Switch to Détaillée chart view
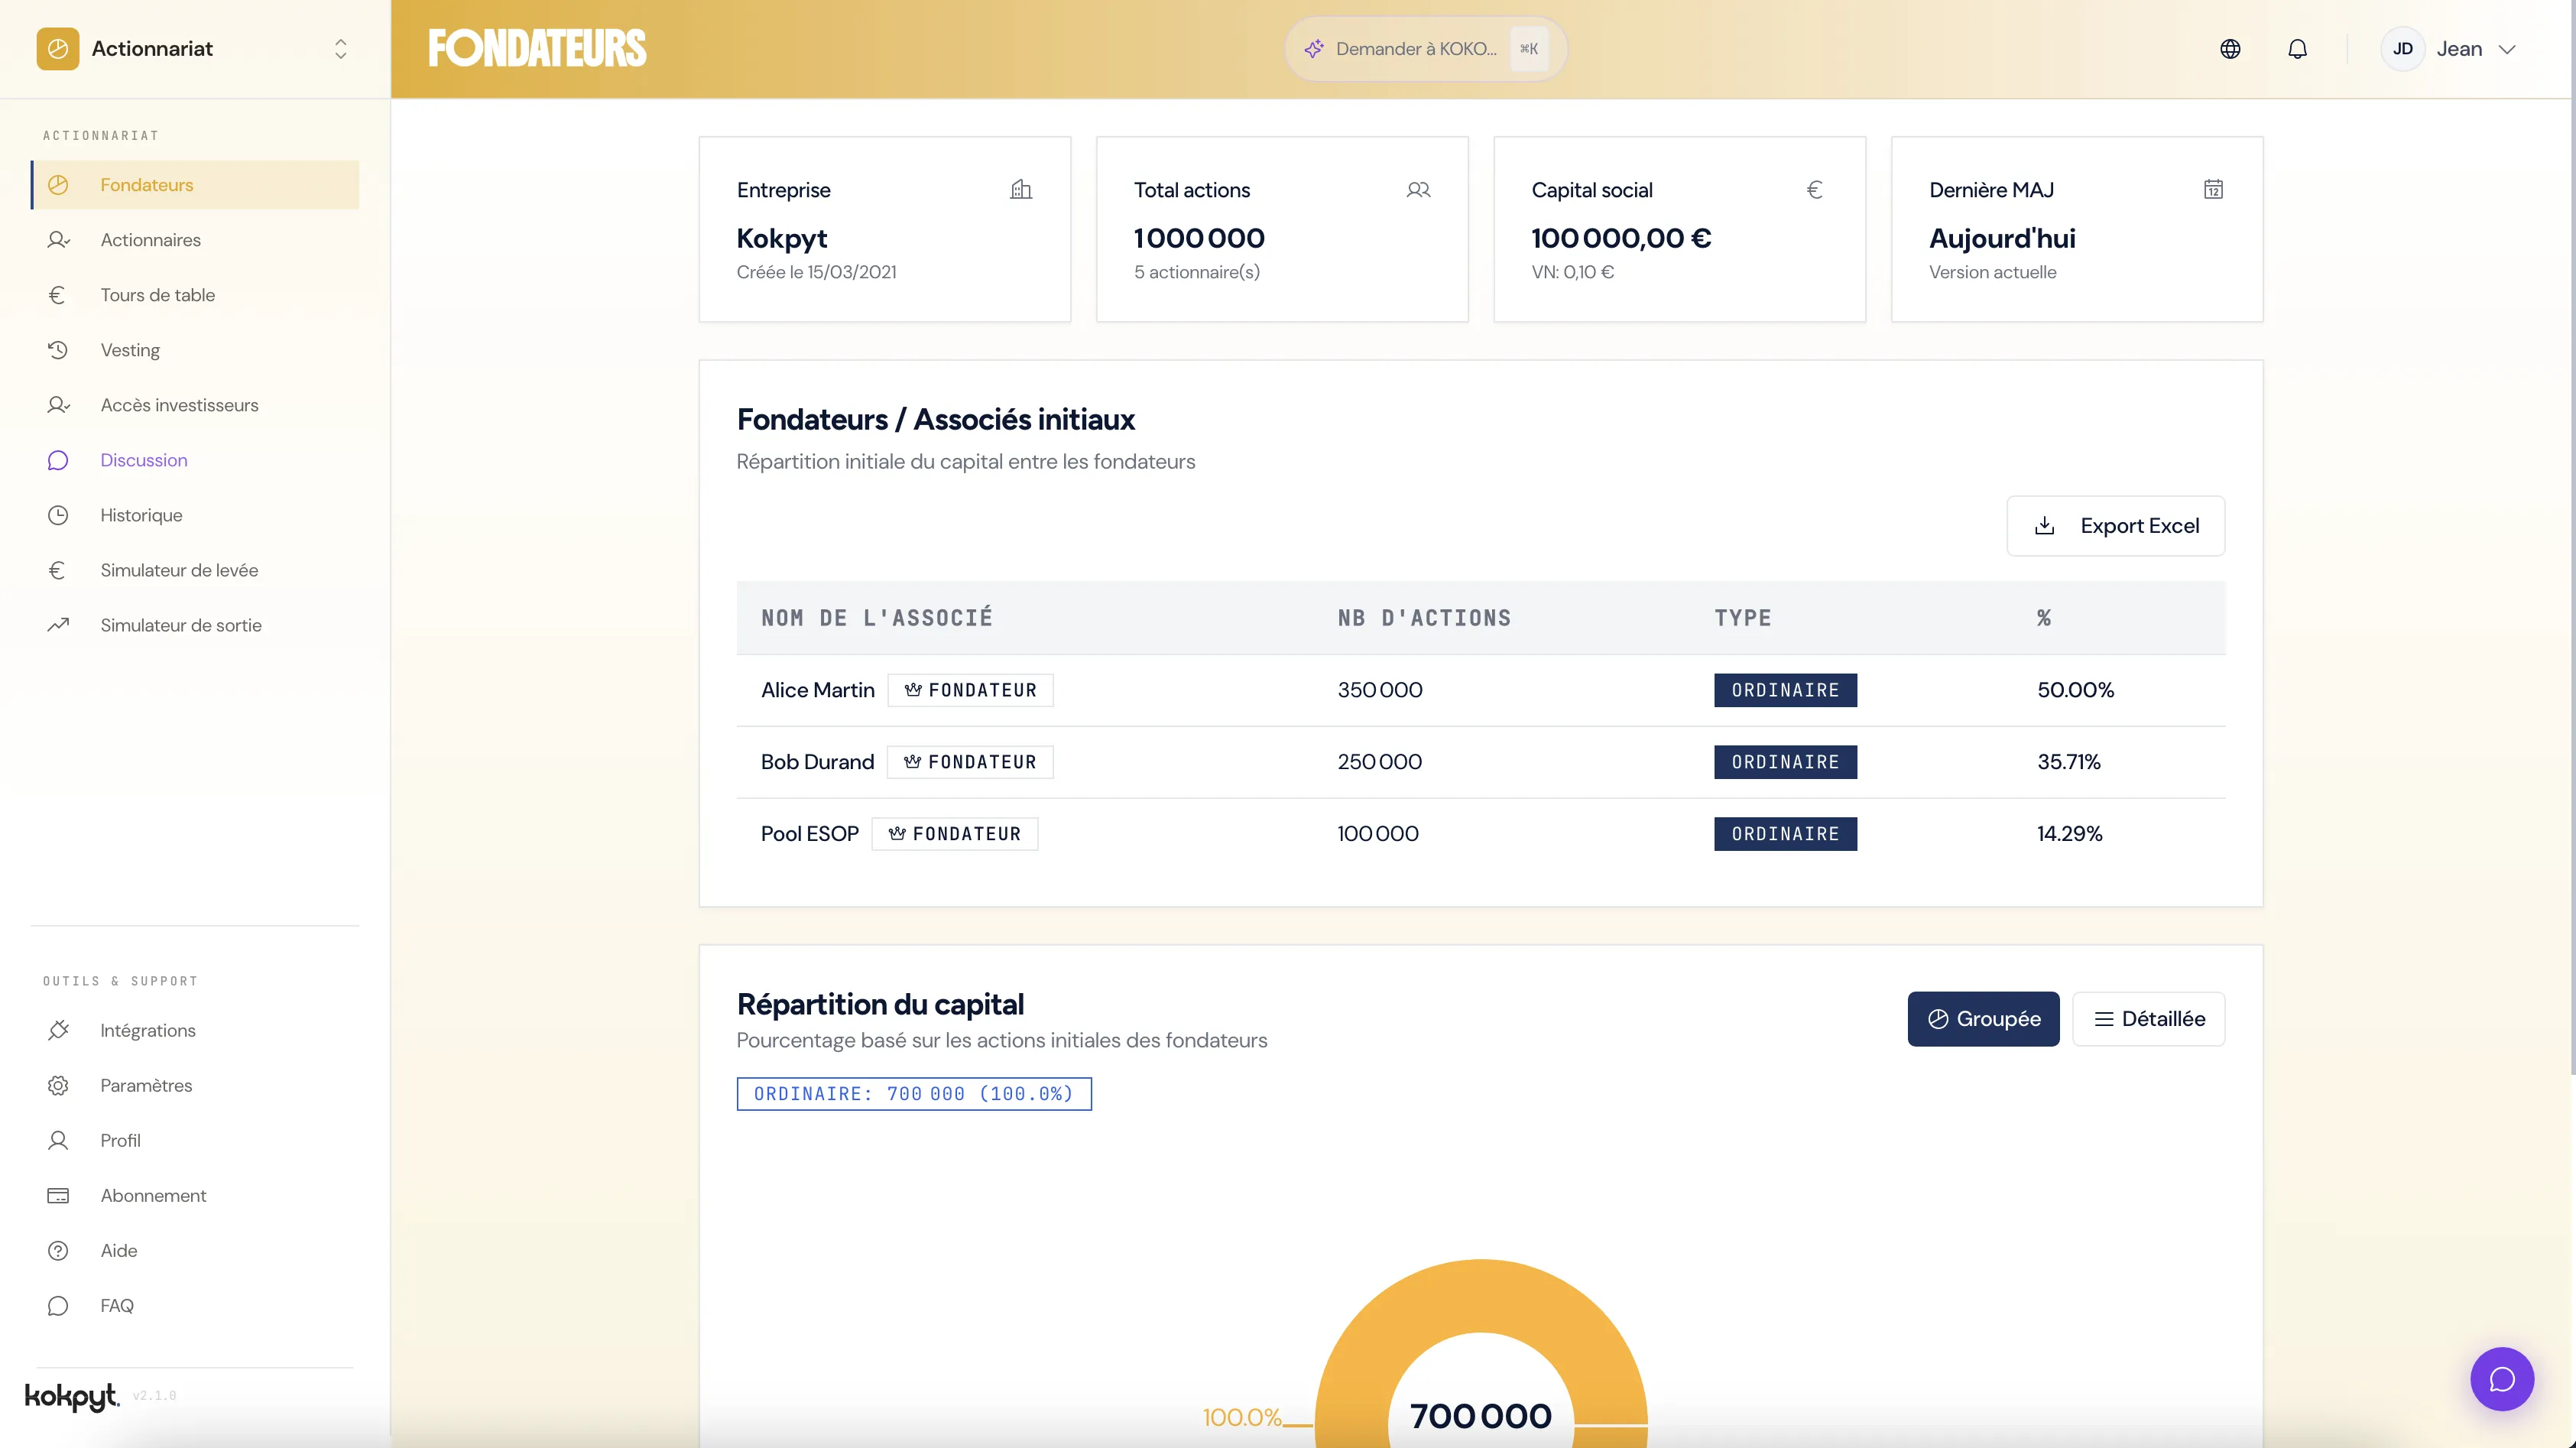Viewport: 2576px width, 1448px height. tap(2148, 1019)
